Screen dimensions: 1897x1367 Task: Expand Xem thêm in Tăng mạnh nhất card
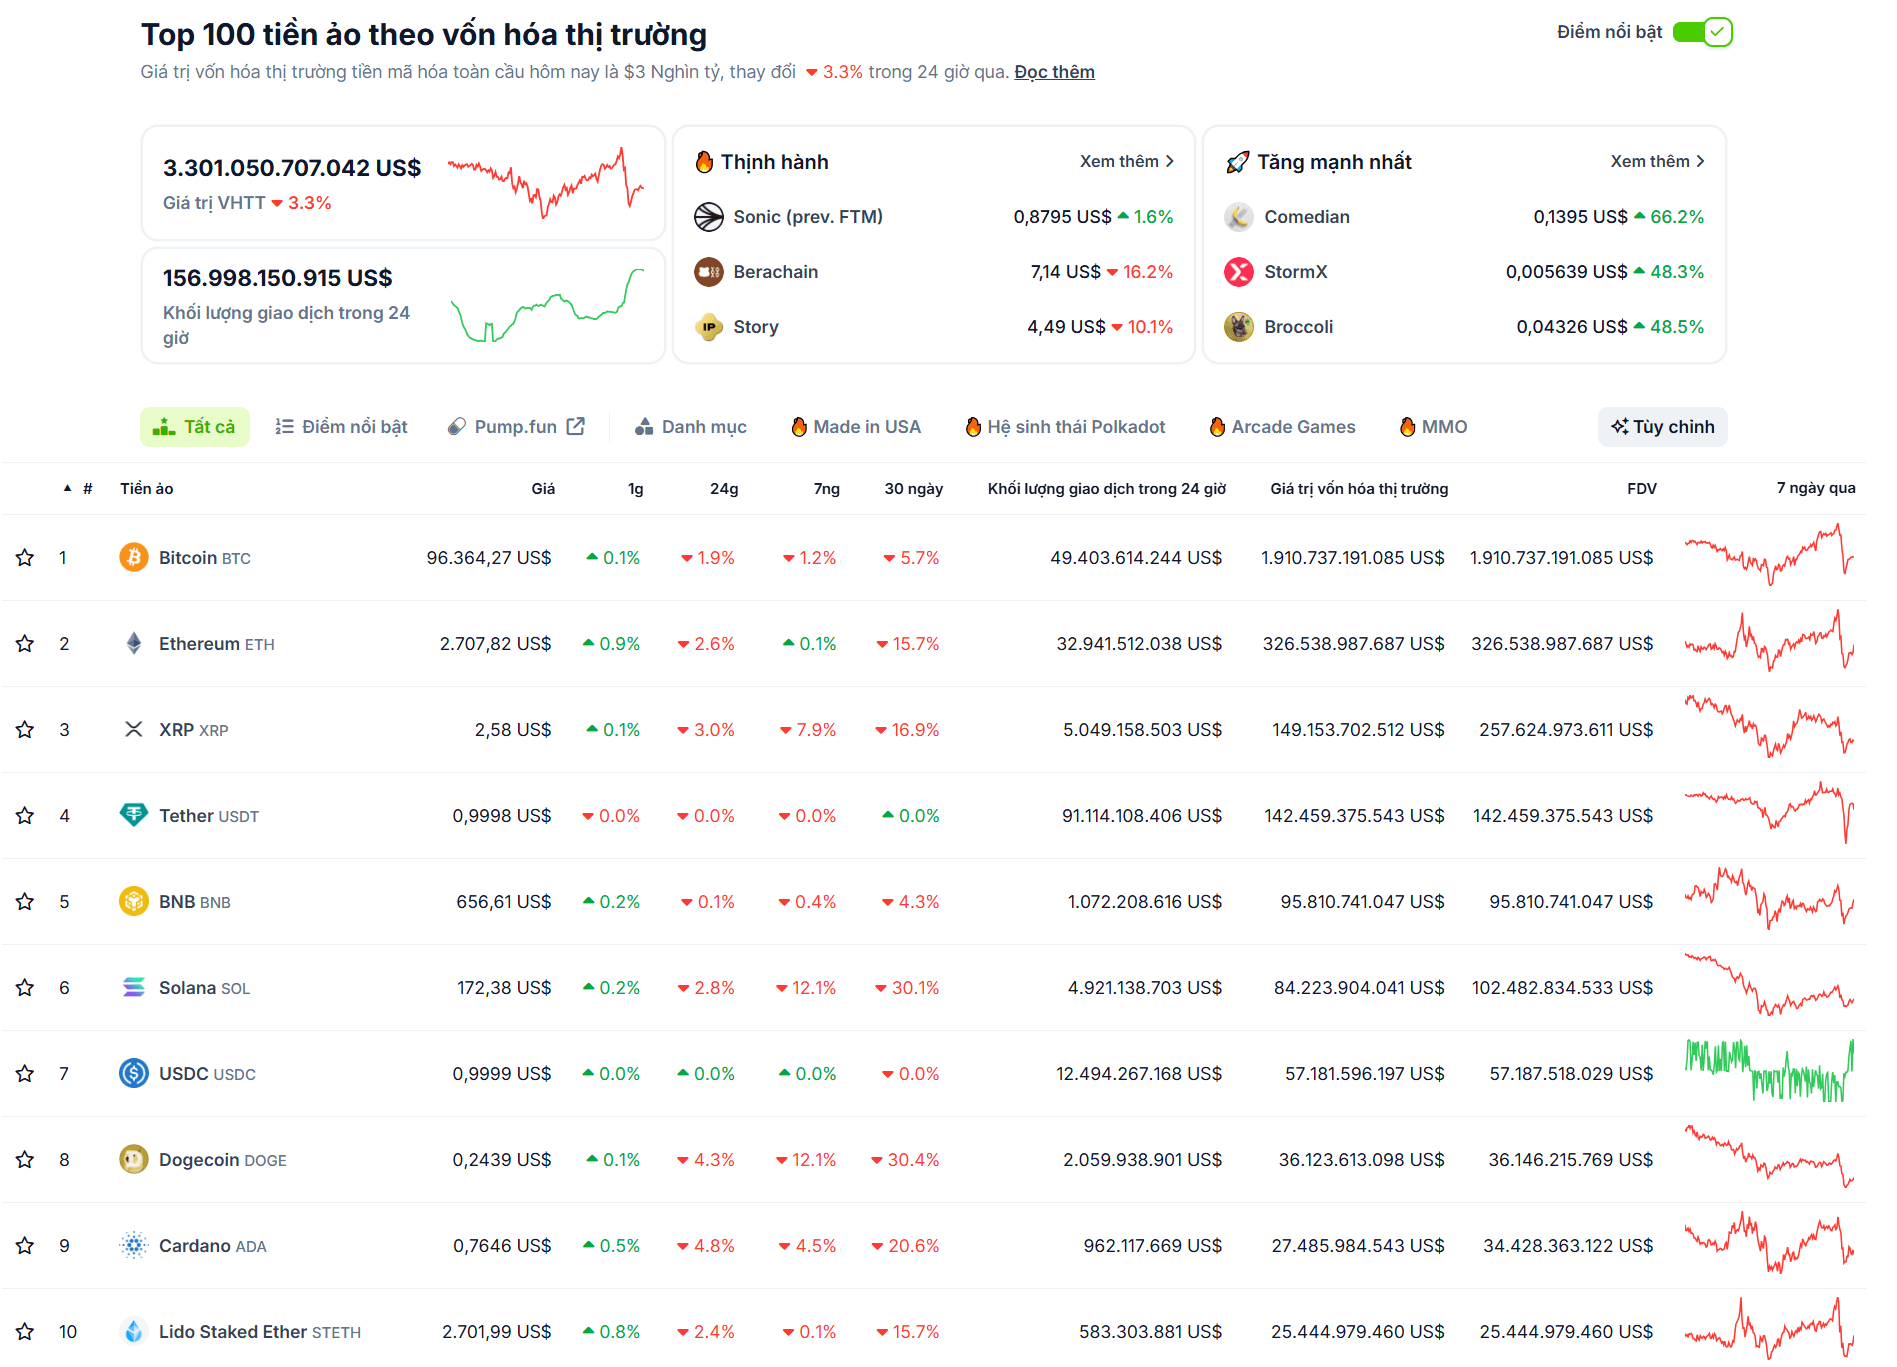[1658, 161]
